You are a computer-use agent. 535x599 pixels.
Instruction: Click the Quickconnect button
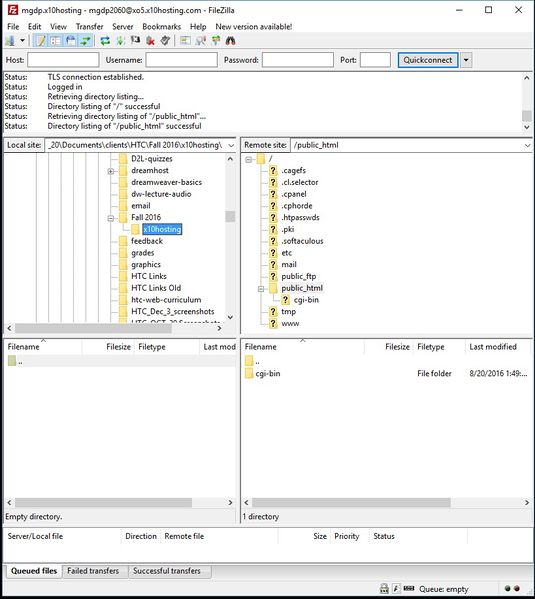click(x=428, y=60)
